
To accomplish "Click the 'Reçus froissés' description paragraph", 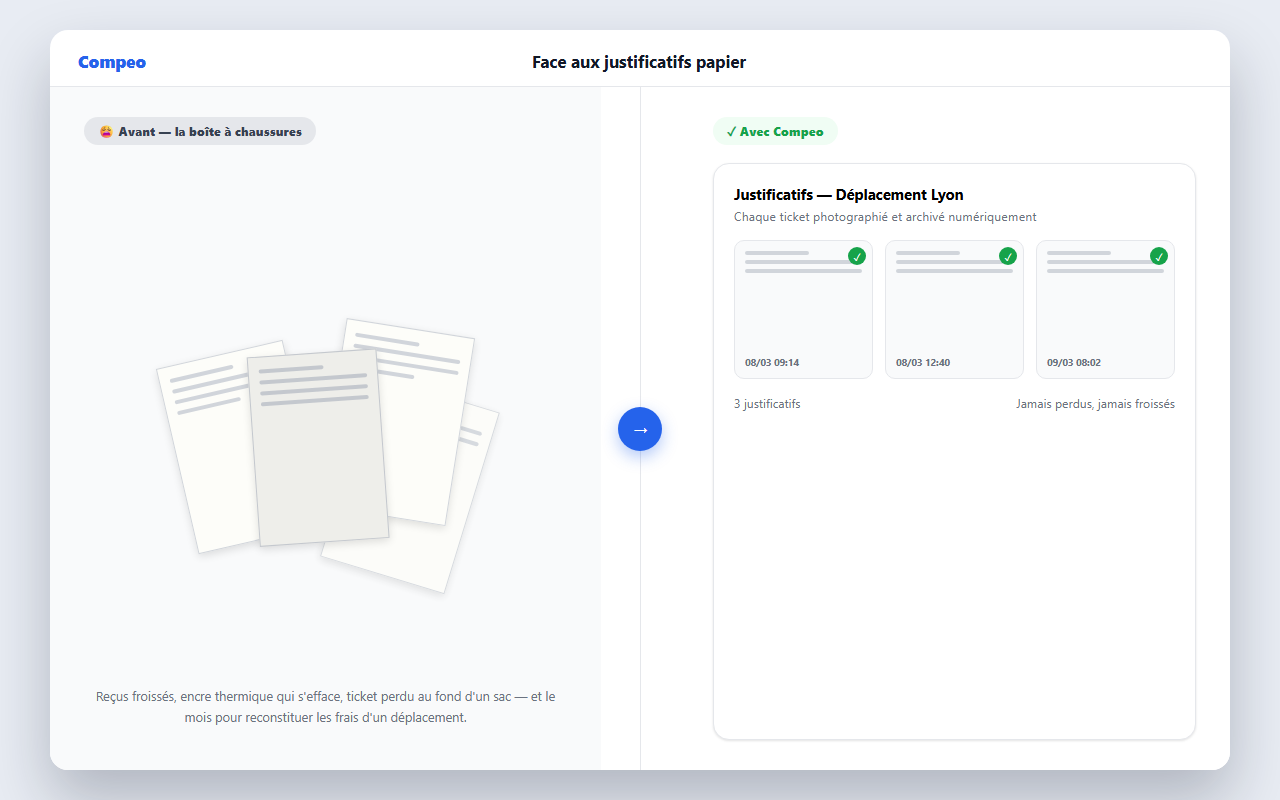I will point(326,707).
